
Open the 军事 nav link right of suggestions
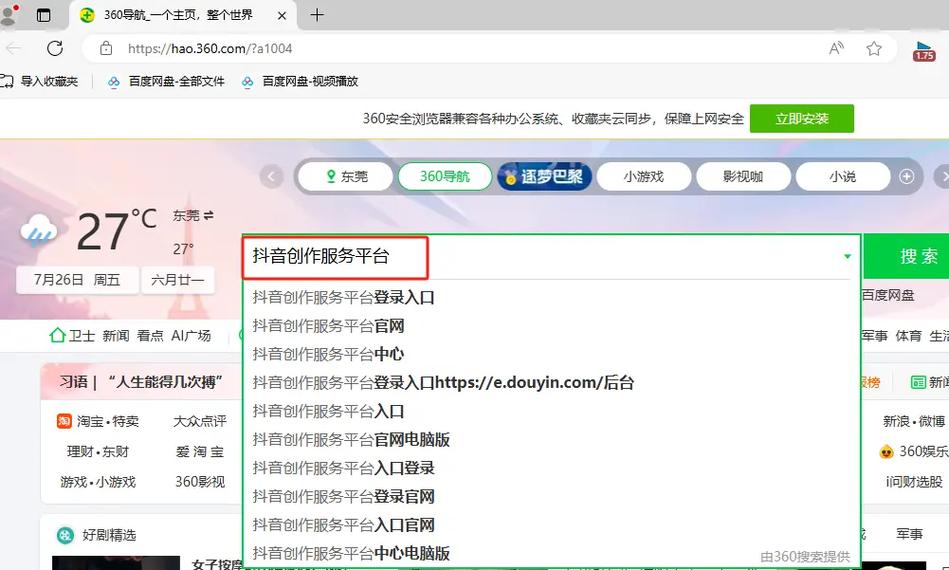point(875,336)
